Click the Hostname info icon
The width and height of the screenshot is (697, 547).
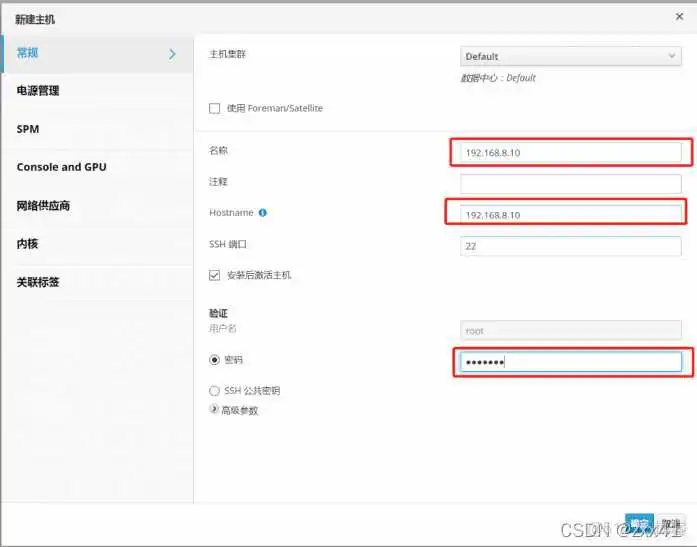coord(263,213)
